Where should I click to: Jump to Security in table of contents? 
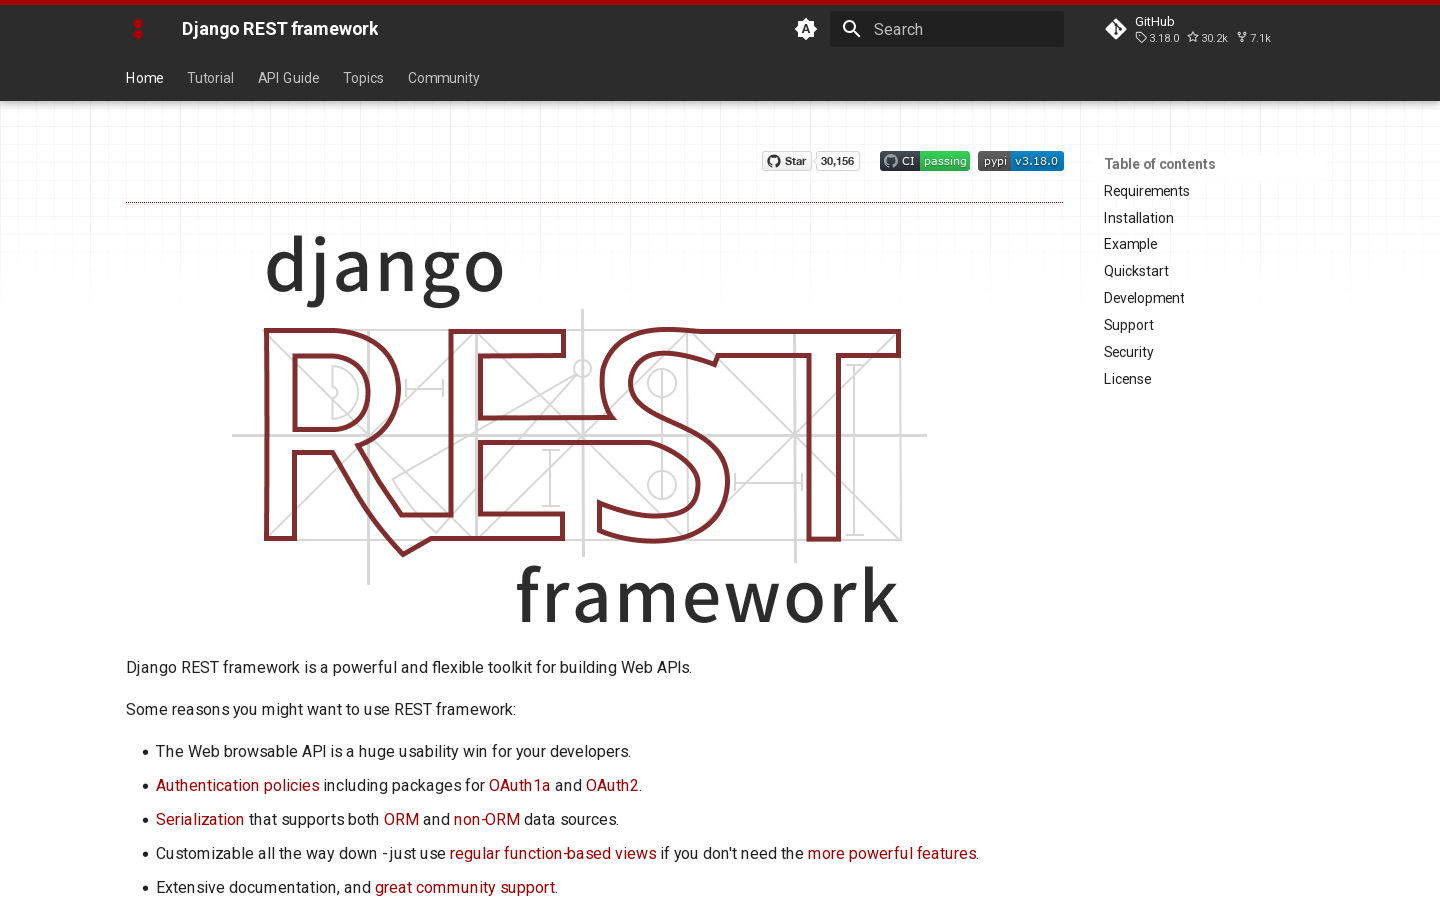(x=1129, y=352)
